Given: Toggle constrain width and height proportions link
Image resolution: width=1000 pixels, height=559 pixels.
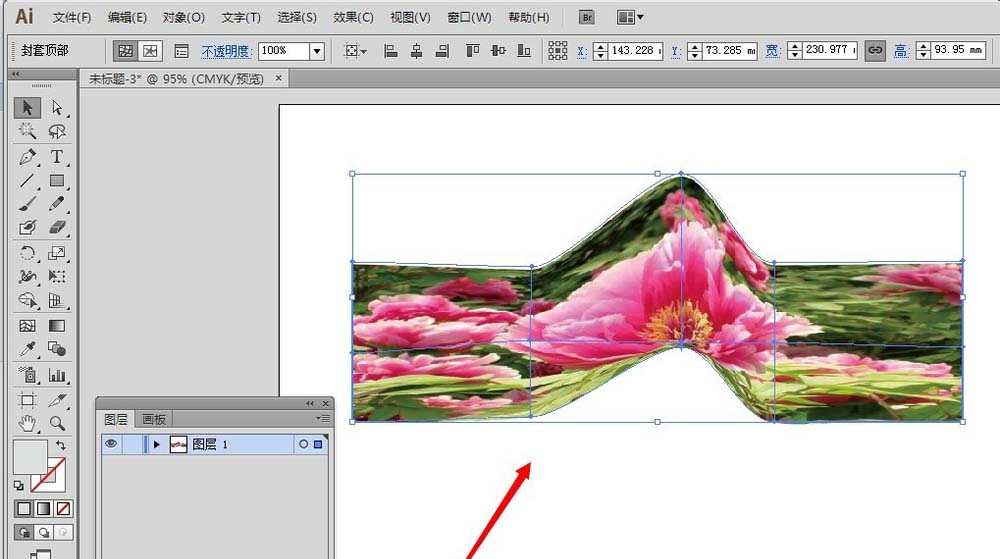Looking at the screenshot, I should (x=875, y=50).
